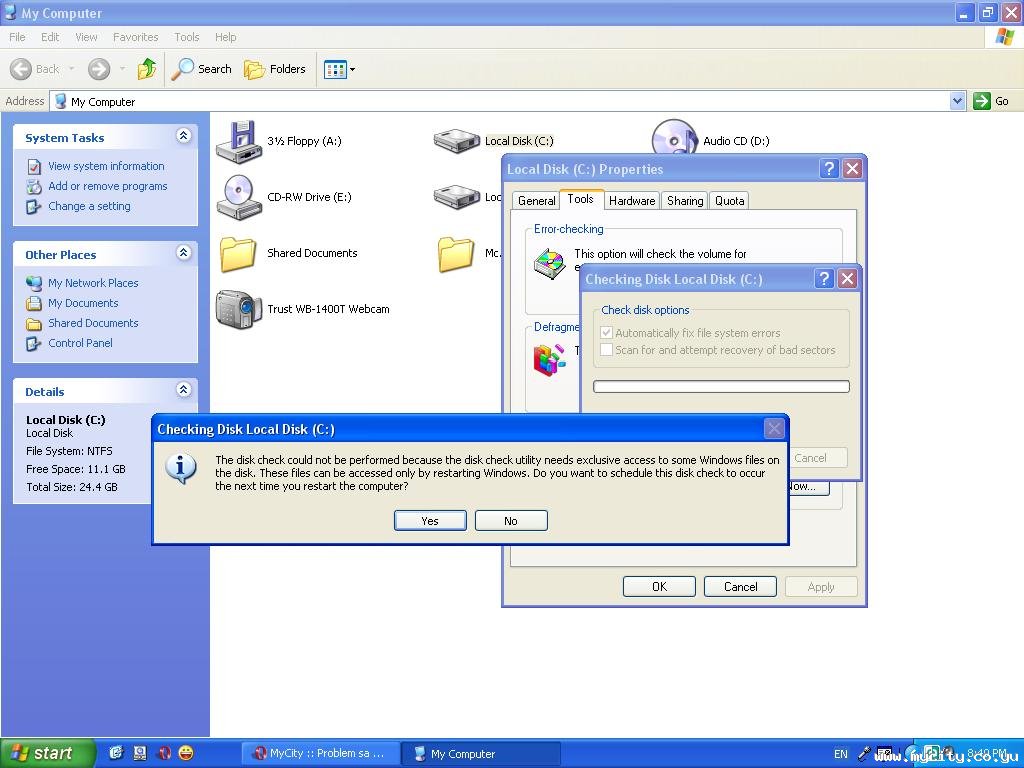Click the EN language indicator
The image size is (1024, 768).
[840, 754]
